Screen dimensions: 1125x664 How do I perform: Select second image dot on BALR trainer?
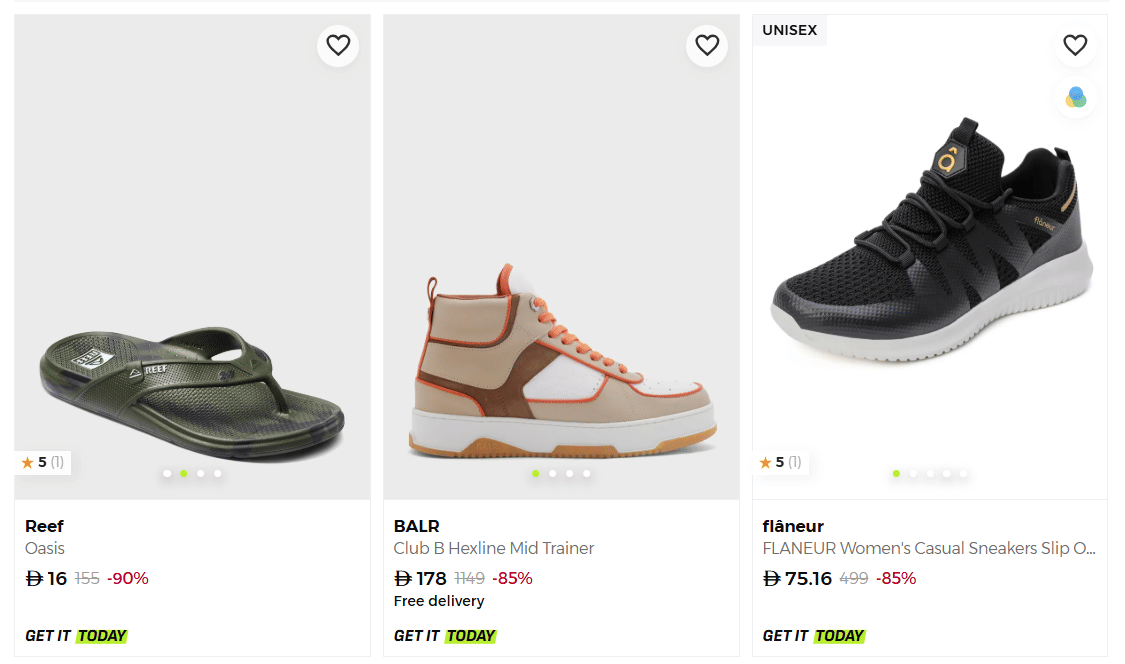[x=553, y=473]
